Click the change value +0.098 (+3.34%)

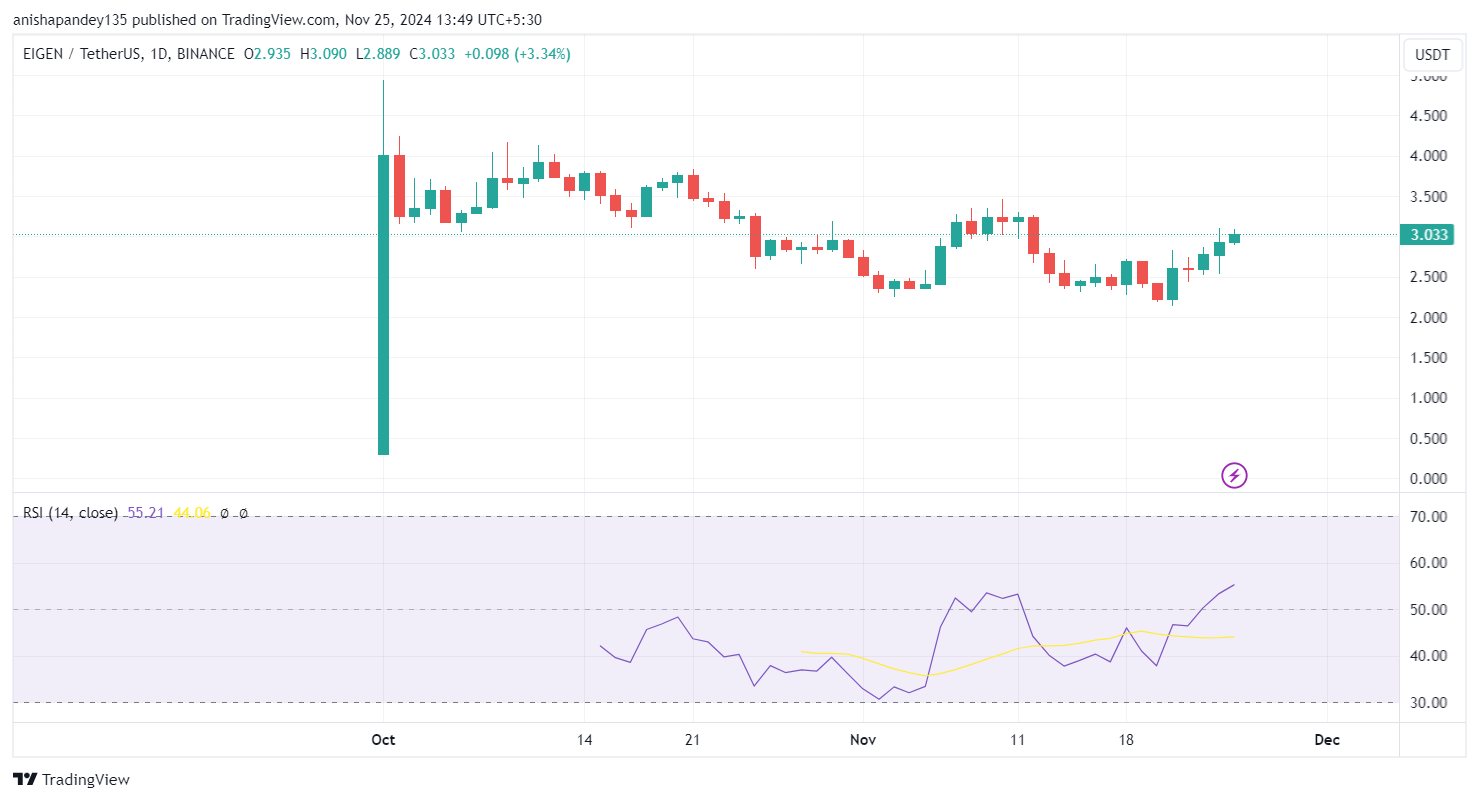tap(516, 54)
